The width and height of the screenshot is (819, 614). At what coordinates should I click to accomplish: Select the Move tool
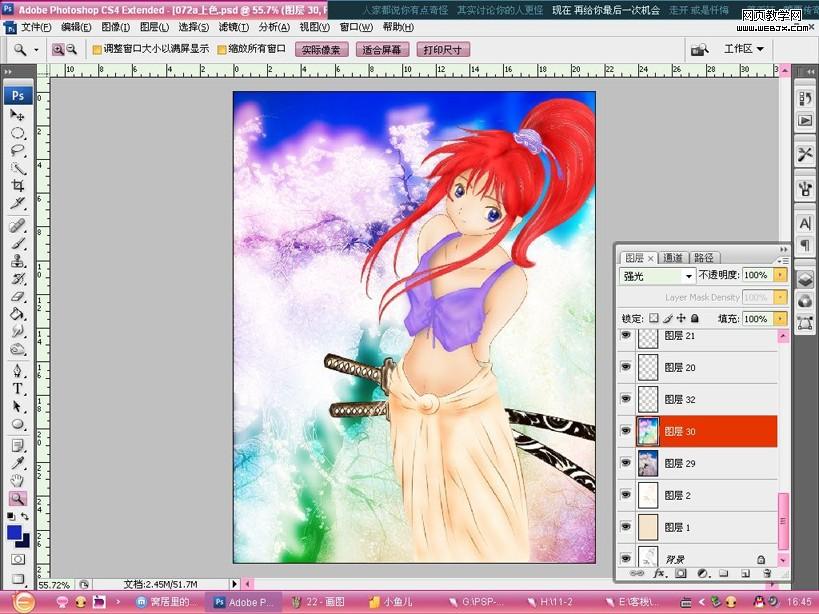(x=18, y=116)
